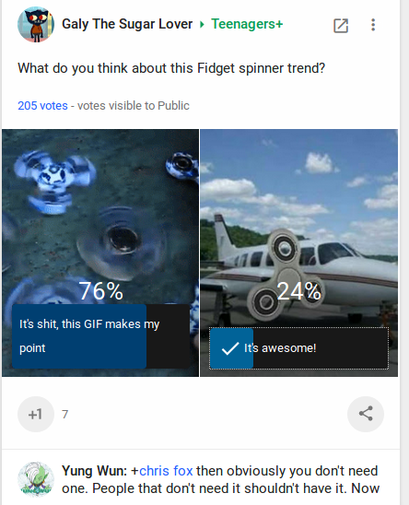Click the checkmark on It's awesome!
The height and width of the screenshot is (505, 409).
230,348
